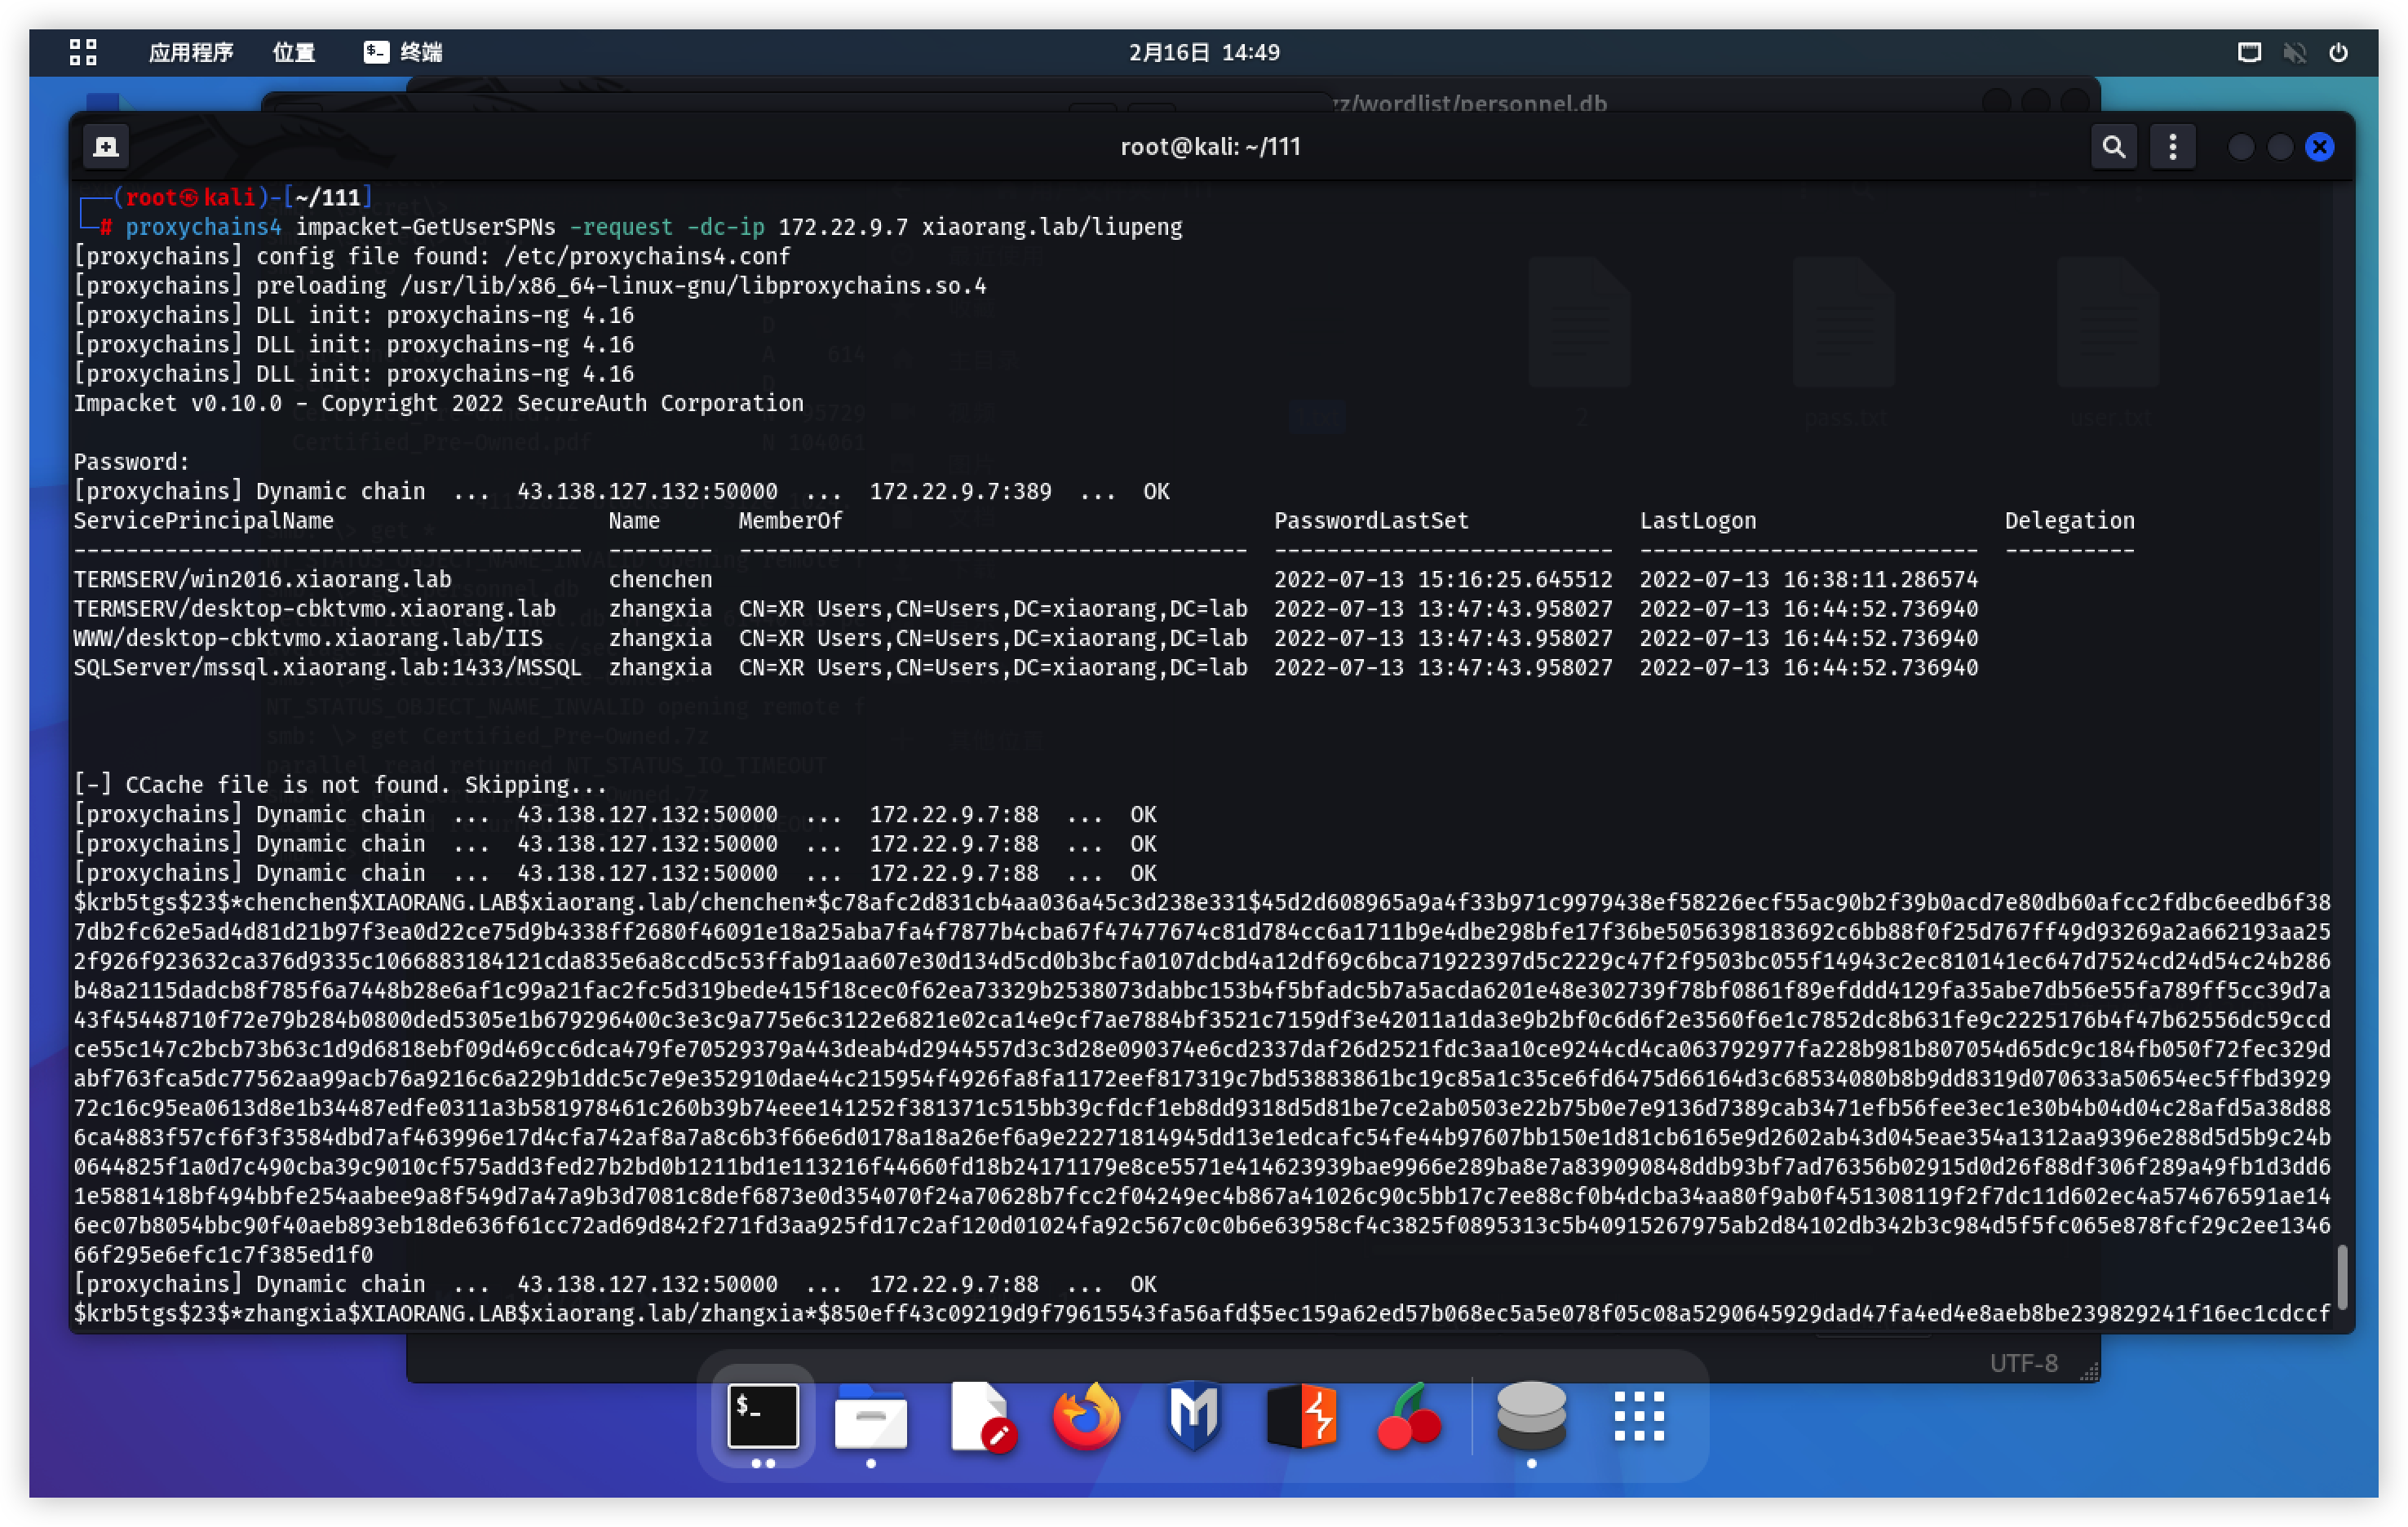
Task: Show all applications grid in dock
Action: [1639, 1416]
